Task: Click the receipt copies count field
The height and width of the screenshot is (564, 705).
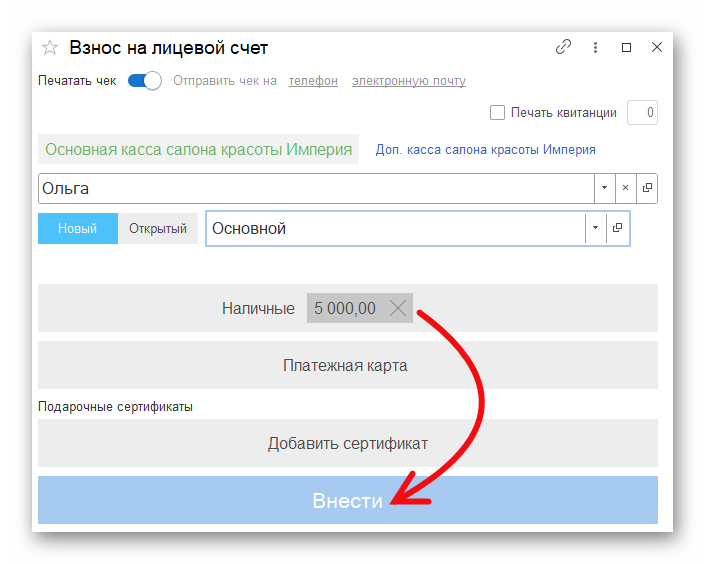Action: [x=643, y=112]
